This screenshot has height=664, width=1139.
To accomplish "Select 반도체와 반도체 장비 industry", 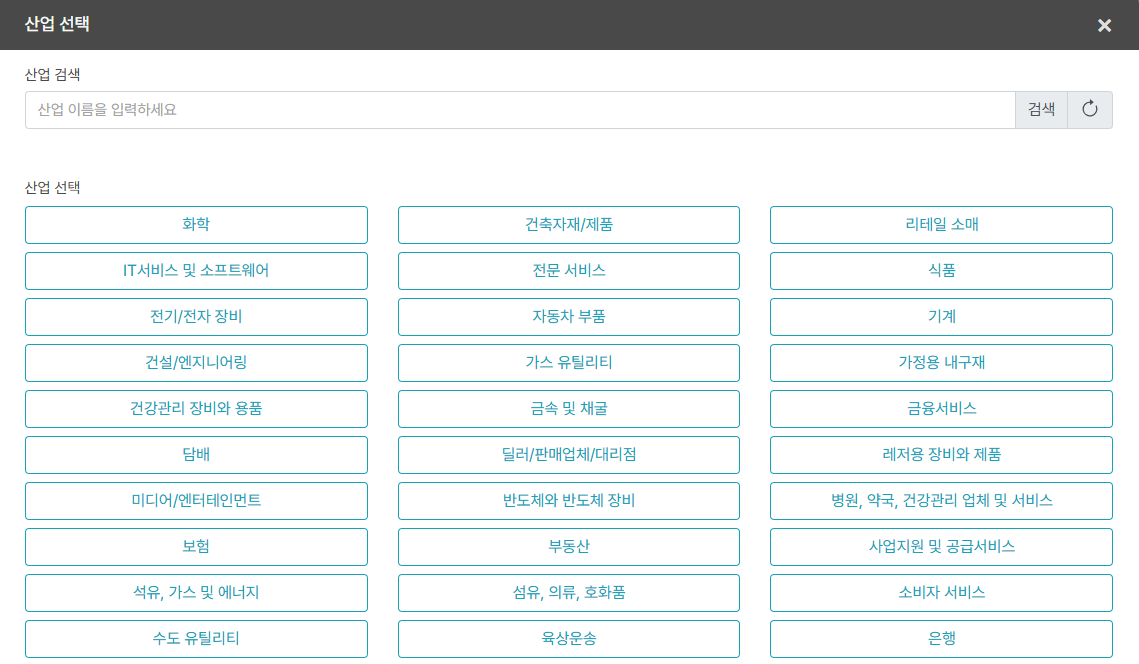I will pos(569,501).
